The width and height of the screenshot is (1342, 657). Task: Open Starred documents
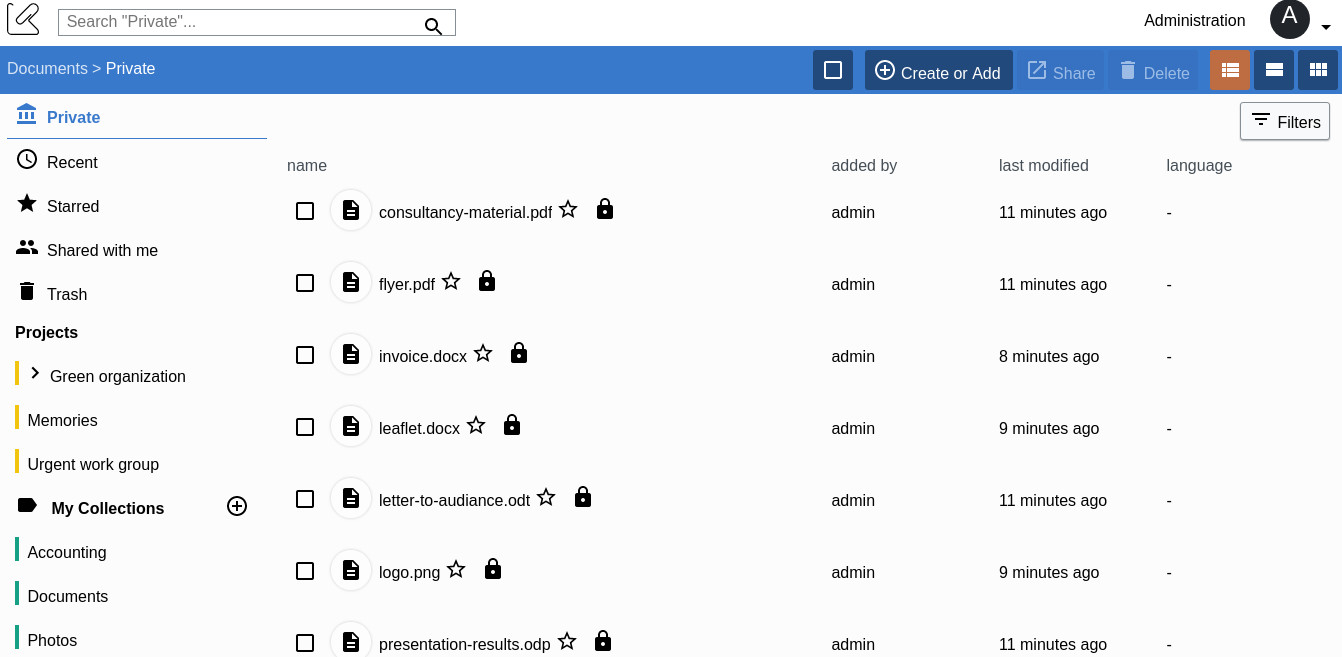[x=73, y=206]
